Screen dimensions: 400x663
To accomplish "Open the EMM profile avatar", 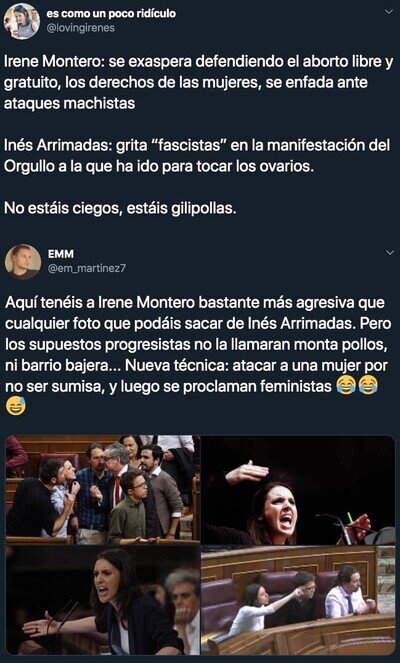I will (22, 261).
